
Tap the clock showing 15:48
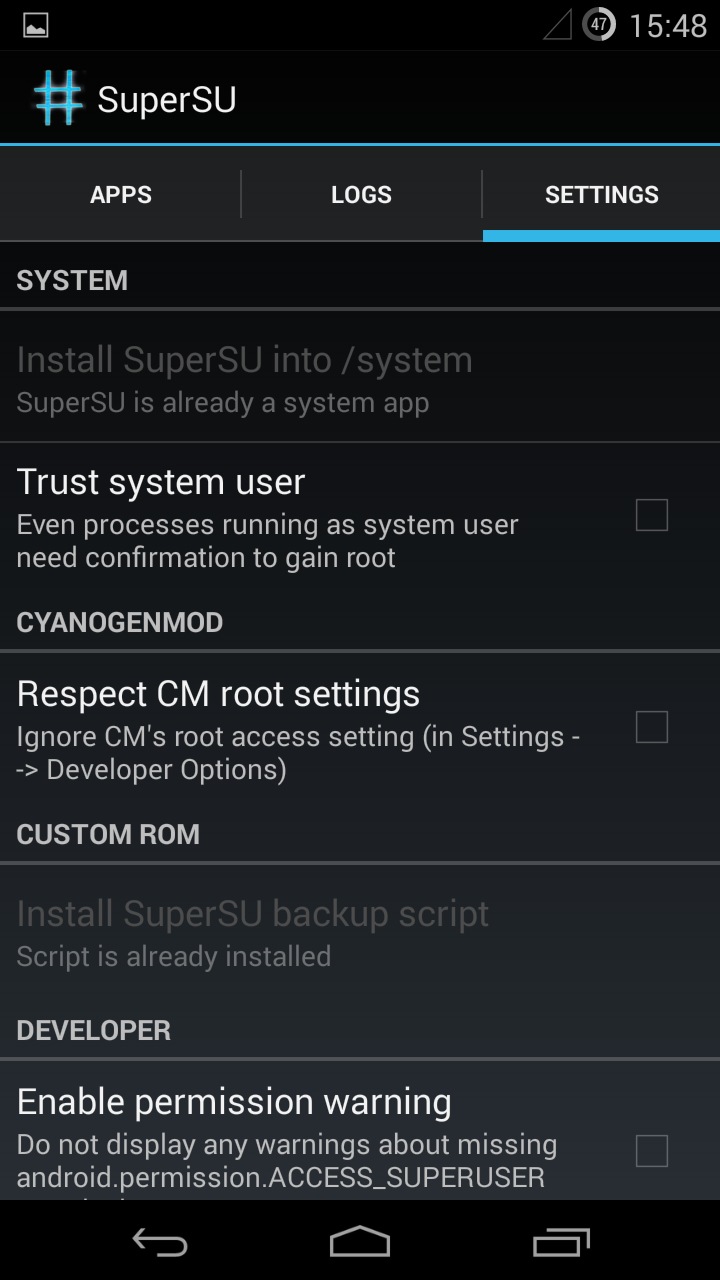click(x=668, y=26)
